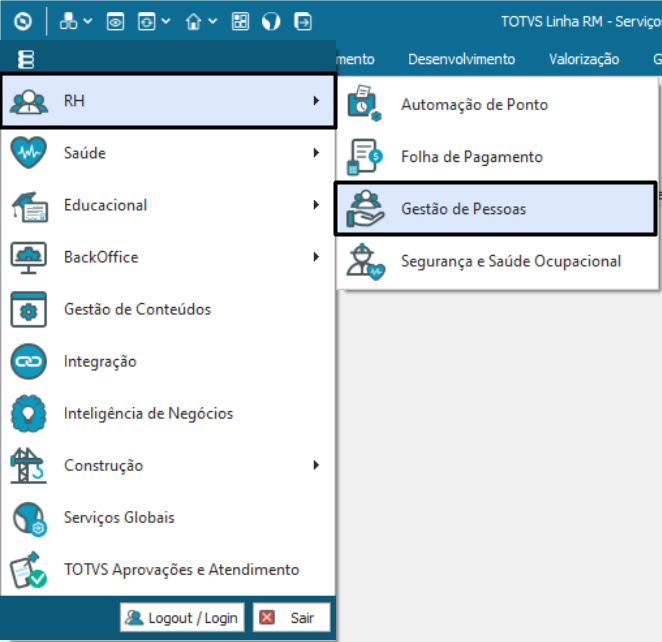Click the exit arrow toolbar icon
The width and height of the screenshot is (662, 642).
(303, 22)
